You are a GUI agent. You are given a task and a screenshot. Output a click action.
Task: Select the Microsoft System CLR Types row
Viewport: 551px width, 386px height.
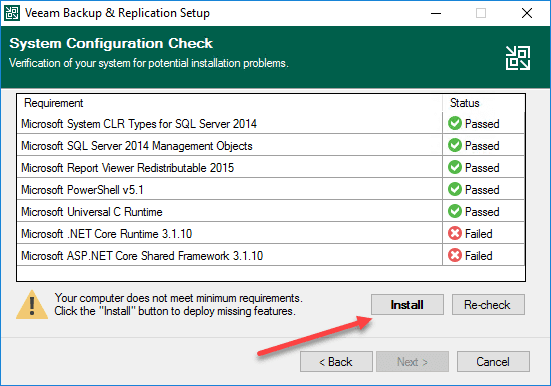click(271, 123)
